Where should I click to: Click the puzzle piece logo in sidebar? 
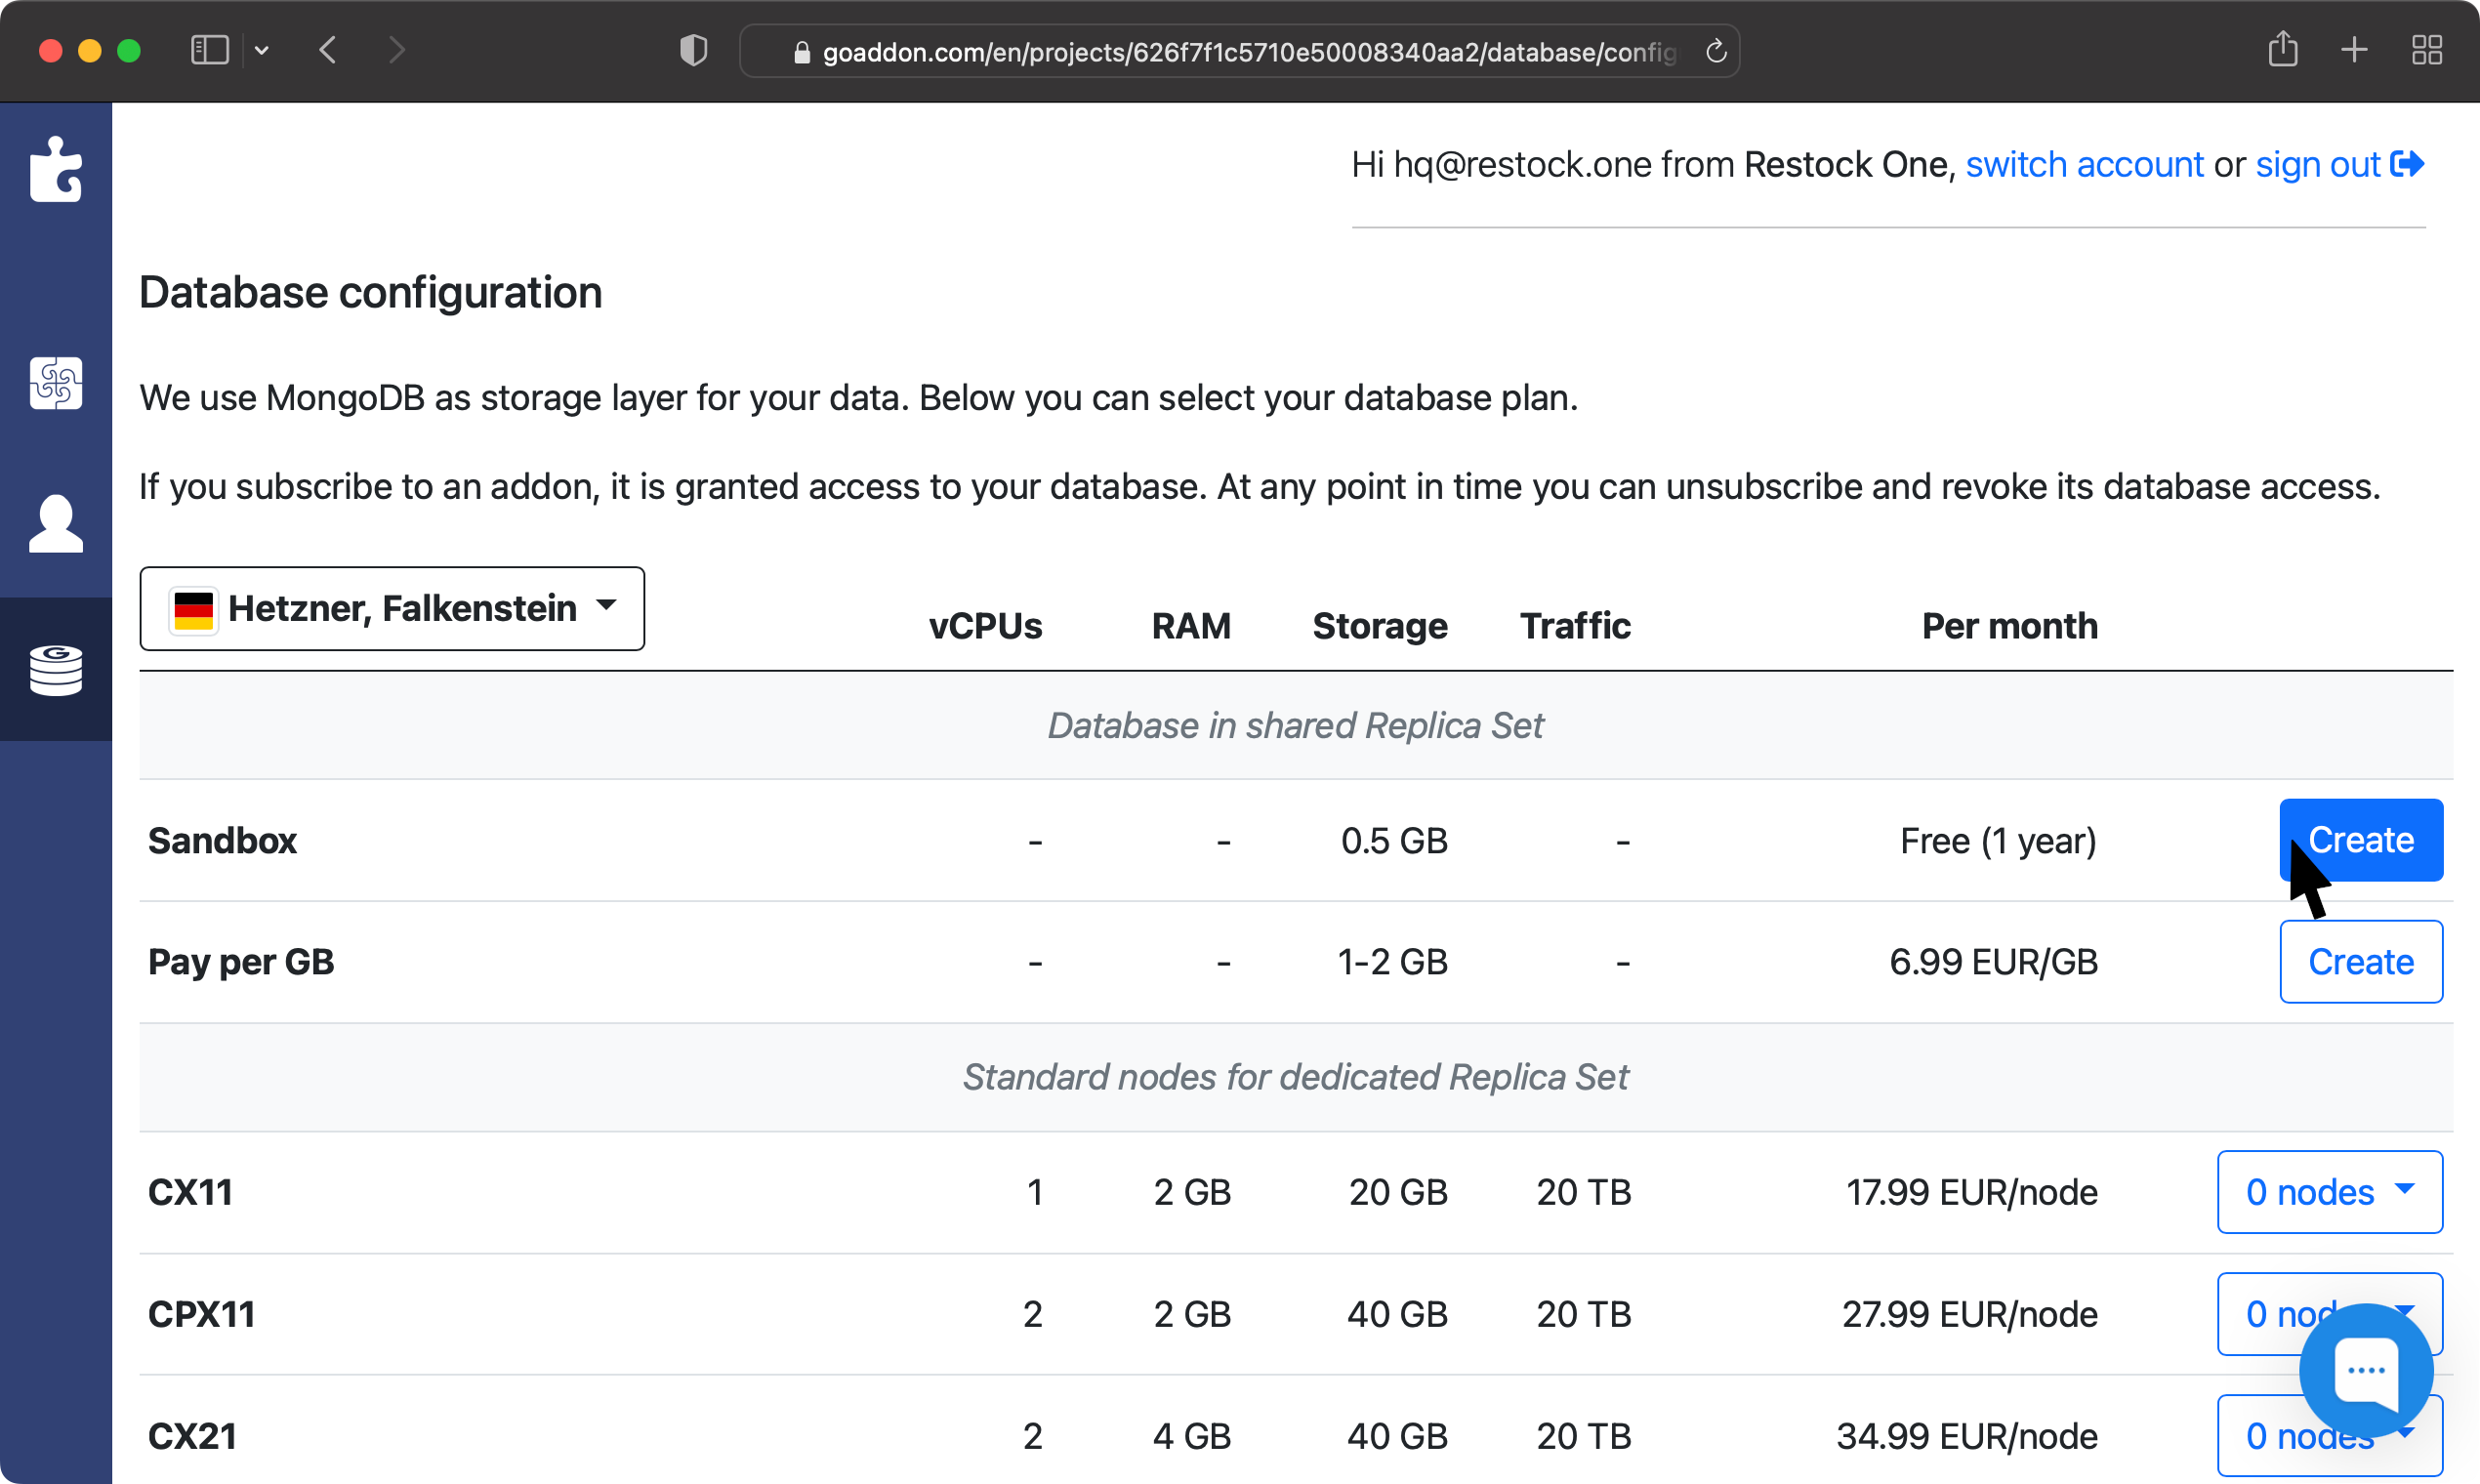click(x=56, y=169)
